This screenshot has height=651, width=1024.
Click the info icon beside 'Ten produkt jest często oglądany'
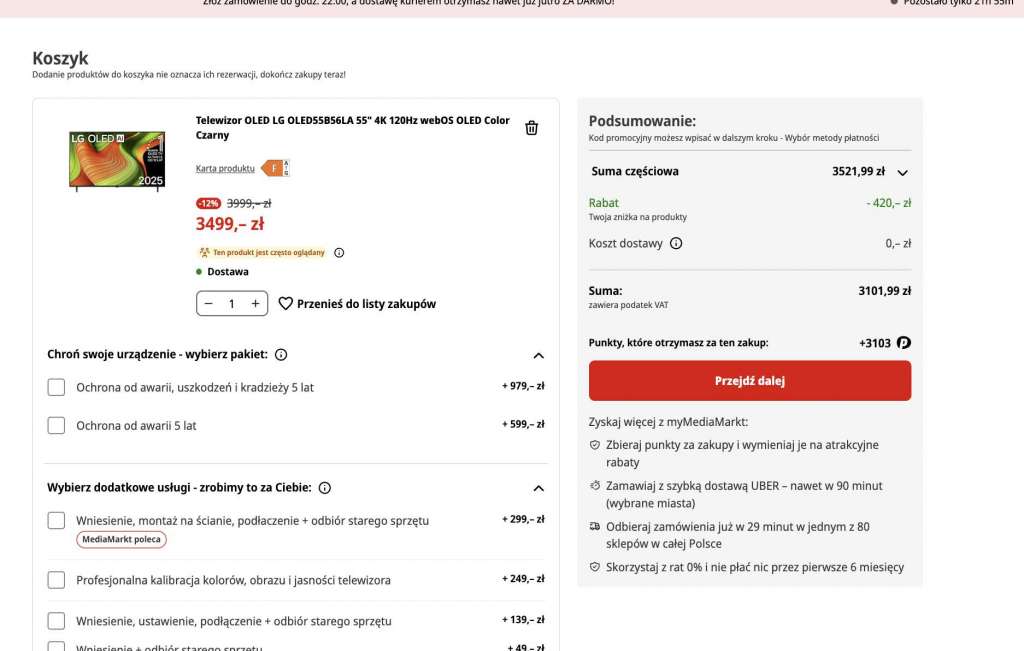point(339,252)
